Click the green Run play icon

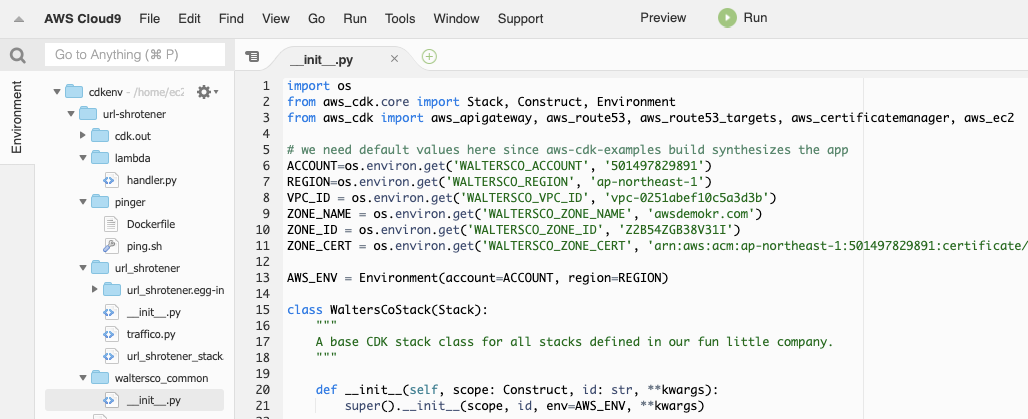click(727, 18)
